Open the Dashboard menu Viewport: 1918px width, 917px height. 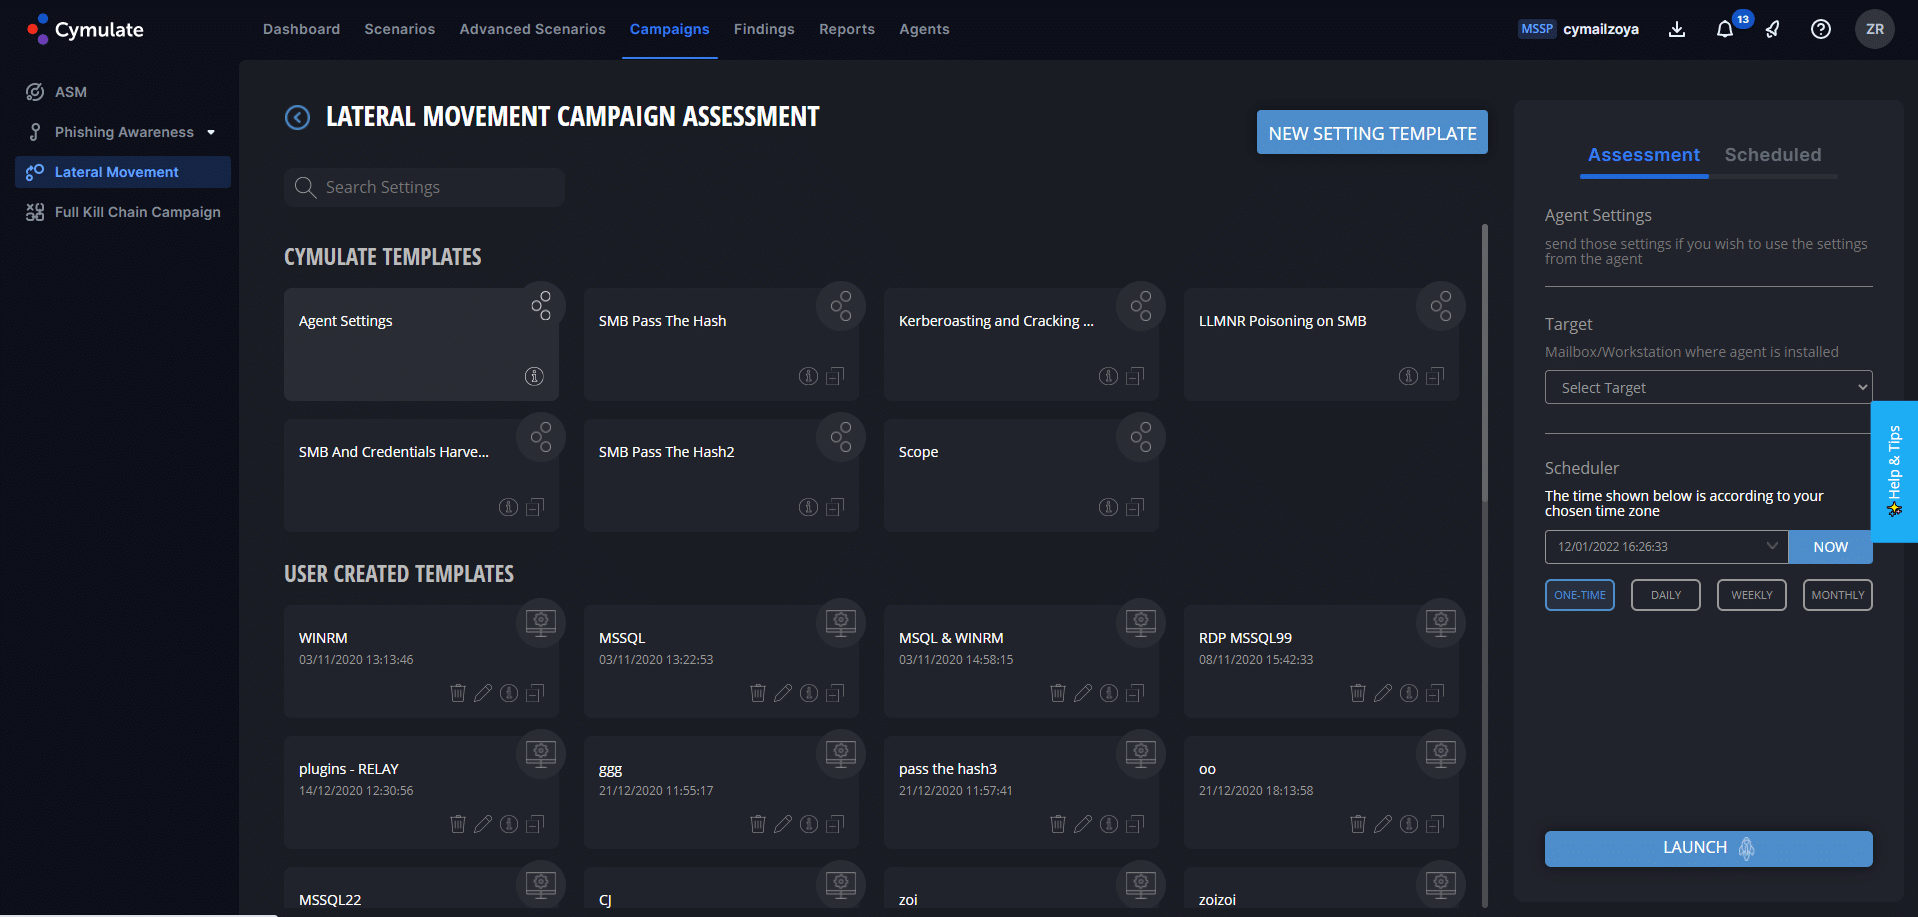coord(301,29)
